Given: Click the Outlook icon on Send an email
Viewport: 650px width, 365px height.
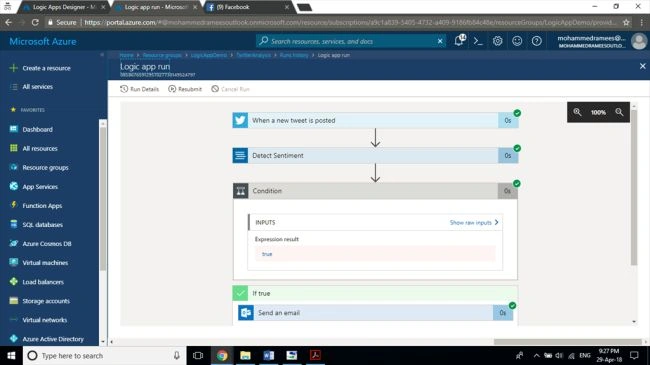Looking at the screenshot, I should pyautogui.click(x=246, y=313).
